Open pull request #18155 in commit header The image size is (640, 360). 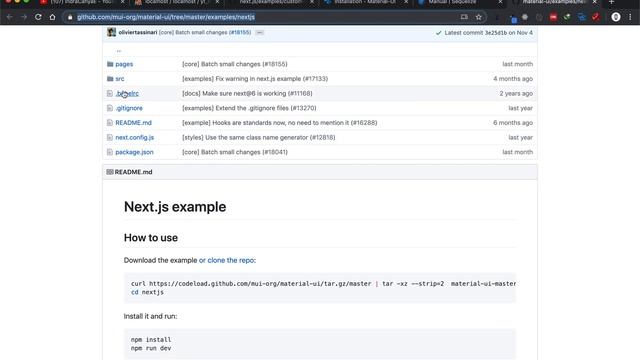point(240,32)
